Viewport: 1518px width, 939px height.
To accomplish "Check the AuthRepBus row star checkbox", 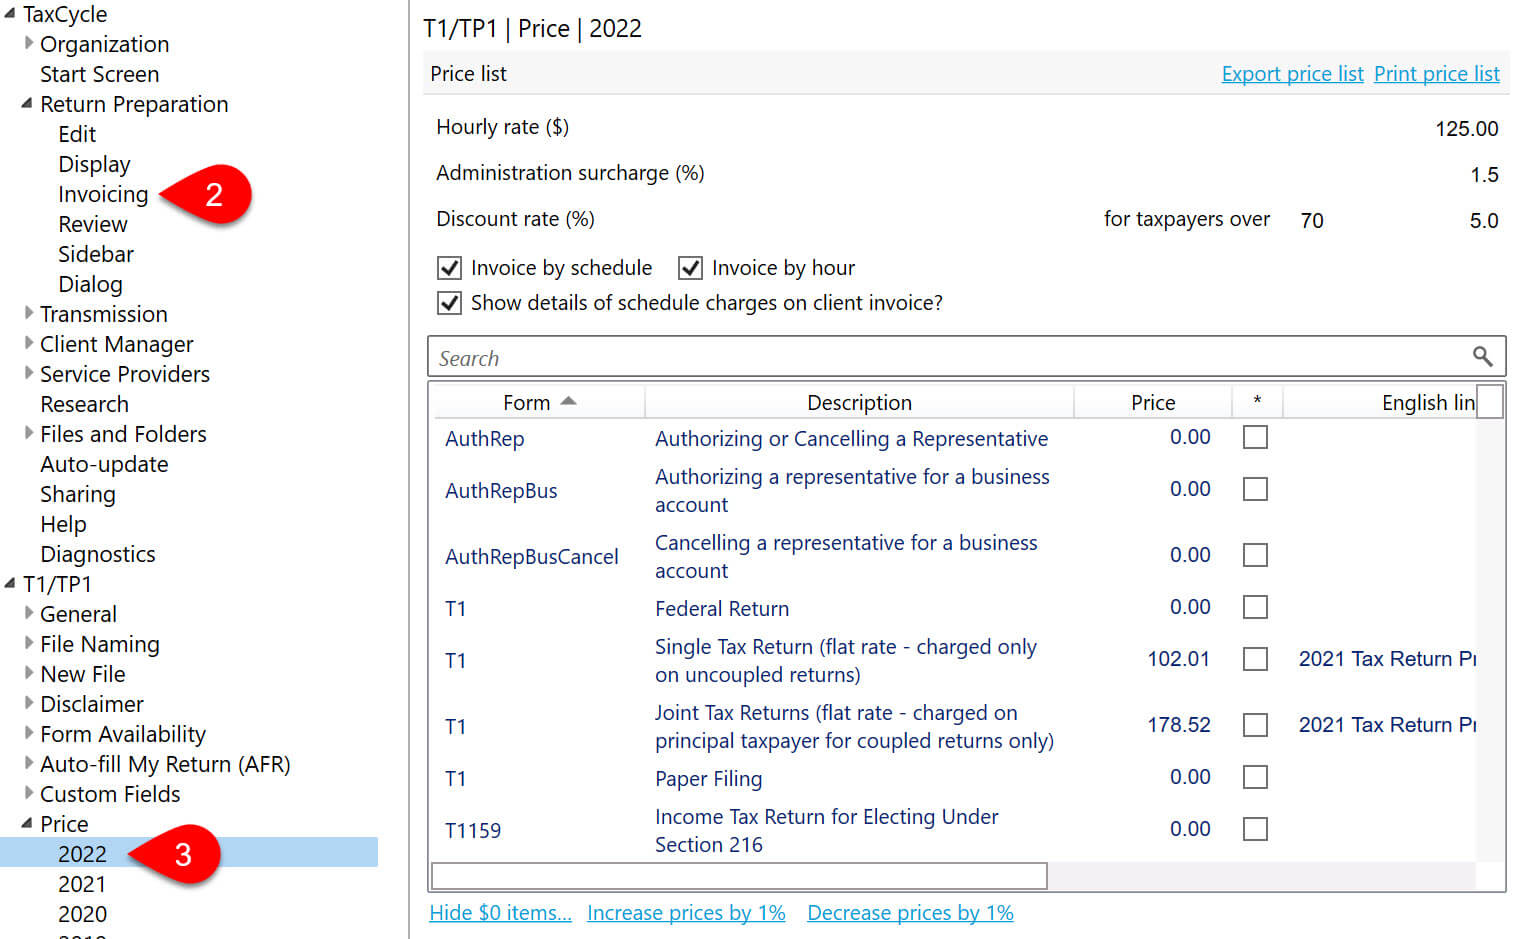I will [x=1255, y=489].
